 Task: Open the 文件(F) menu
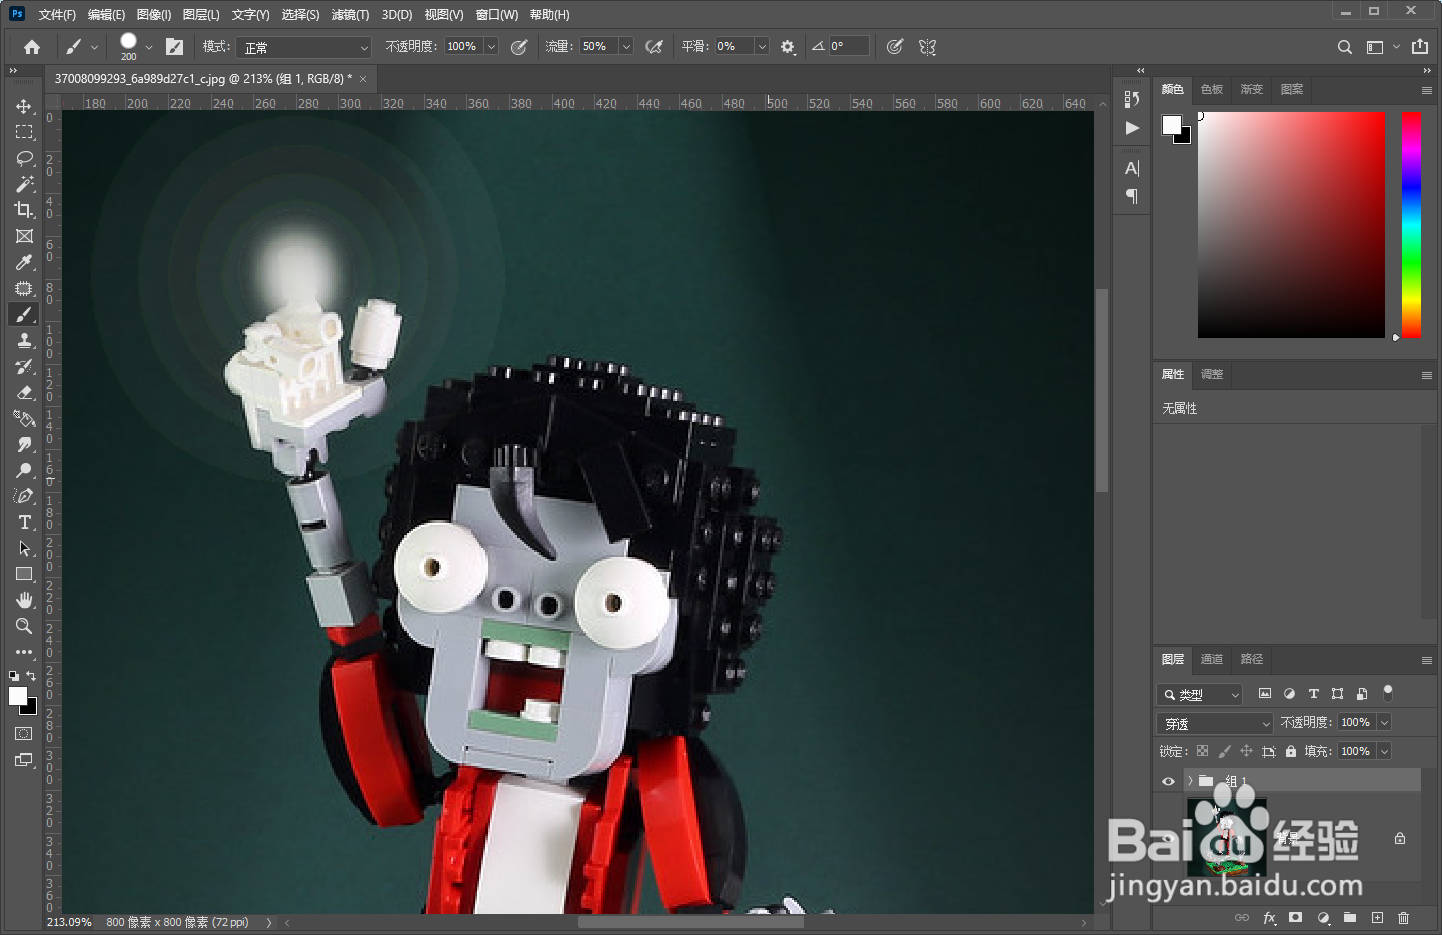(x=57, y=14)
